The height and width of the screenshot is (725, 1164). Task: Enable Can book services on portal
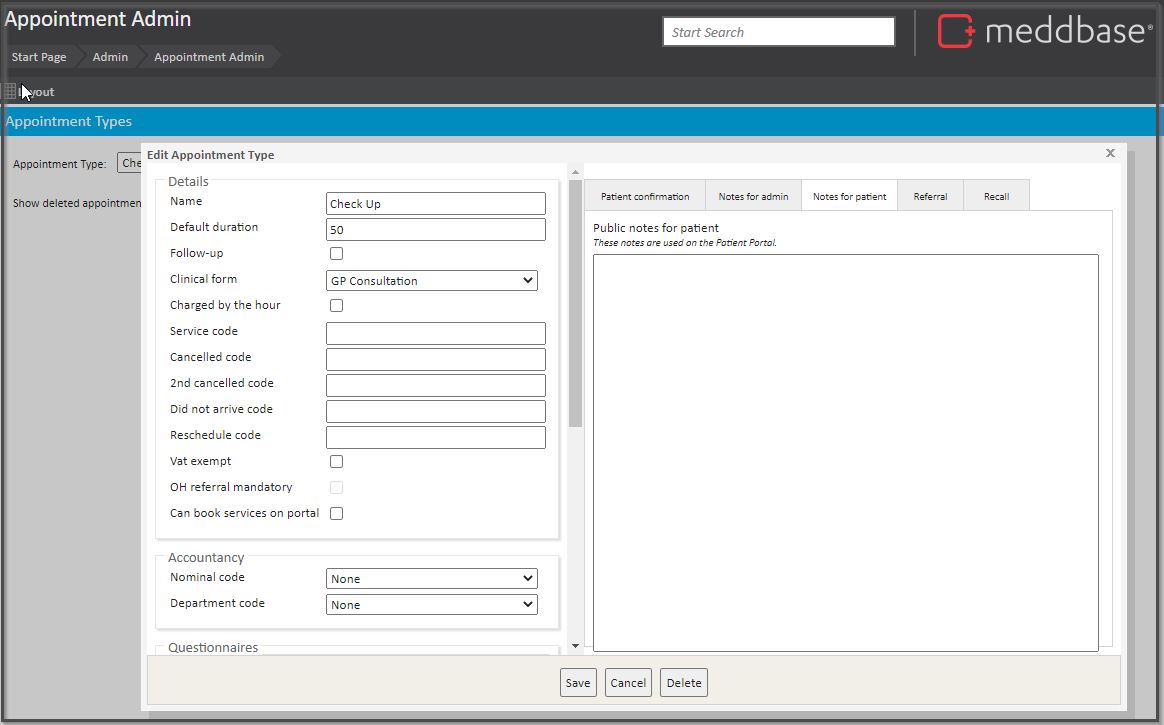coord(336,514)
